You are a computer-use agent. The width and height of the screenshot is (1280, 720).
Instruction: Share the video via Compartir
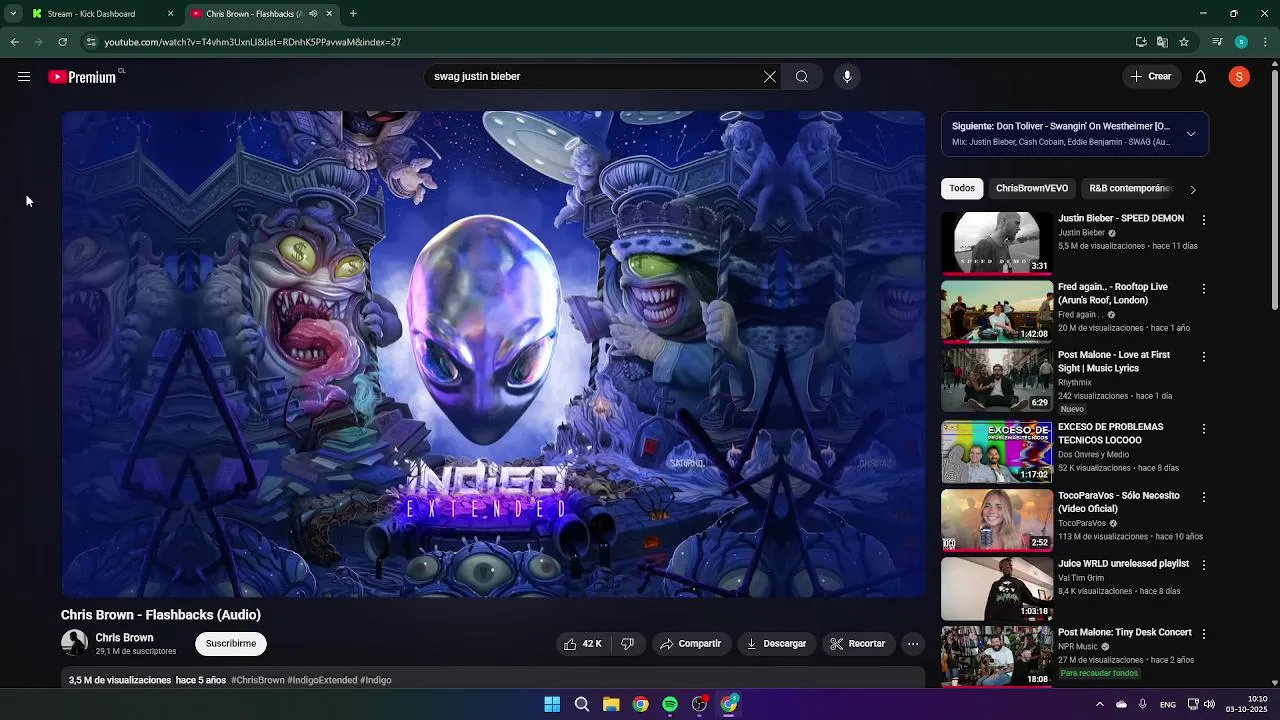coord(690,644)
